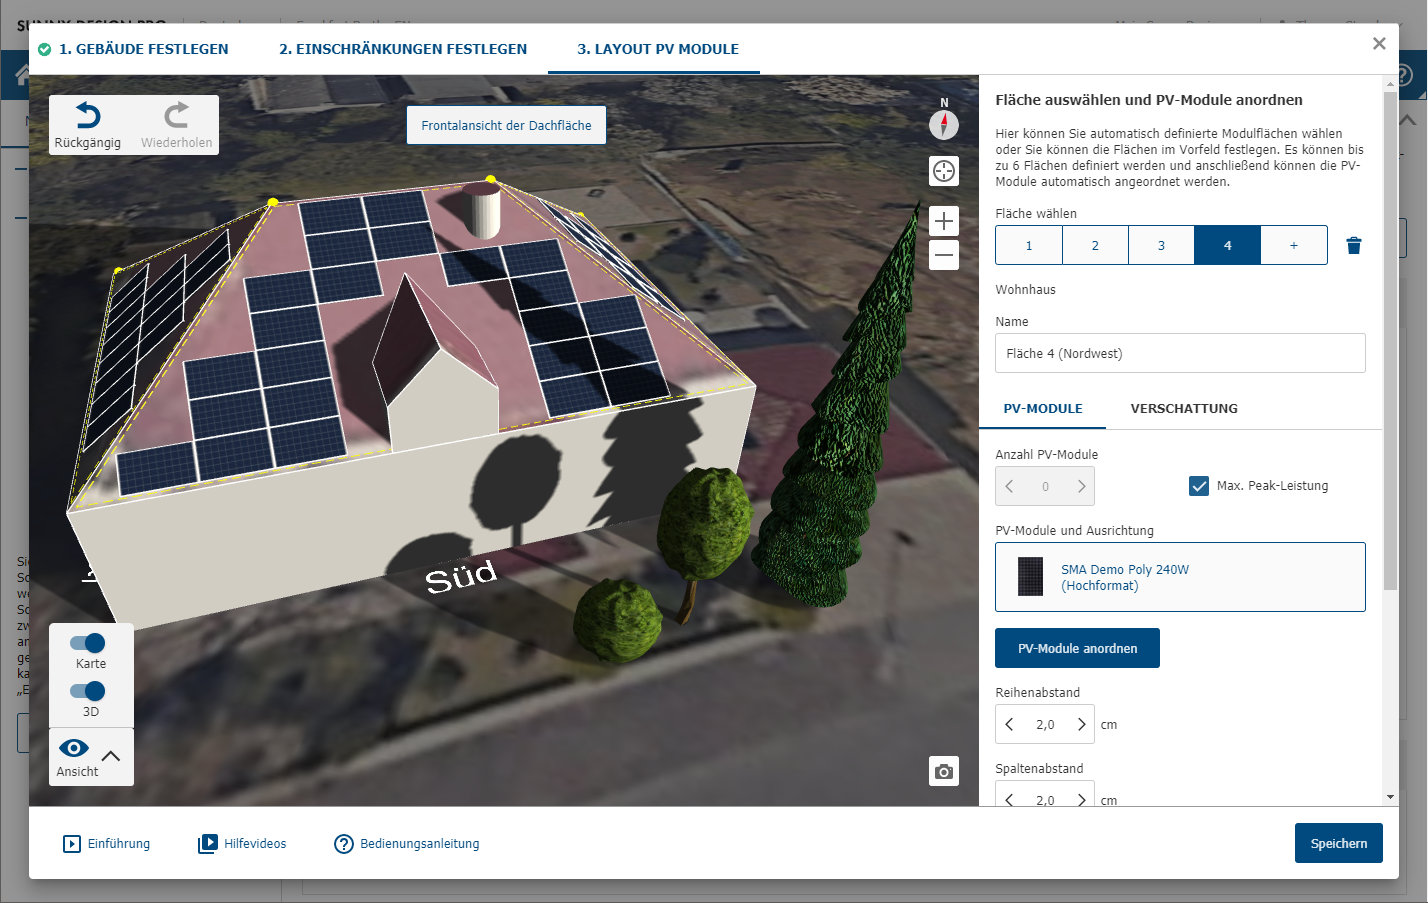
Task: Delete Fläche 4 using the trash icon
Action: 1354,244
